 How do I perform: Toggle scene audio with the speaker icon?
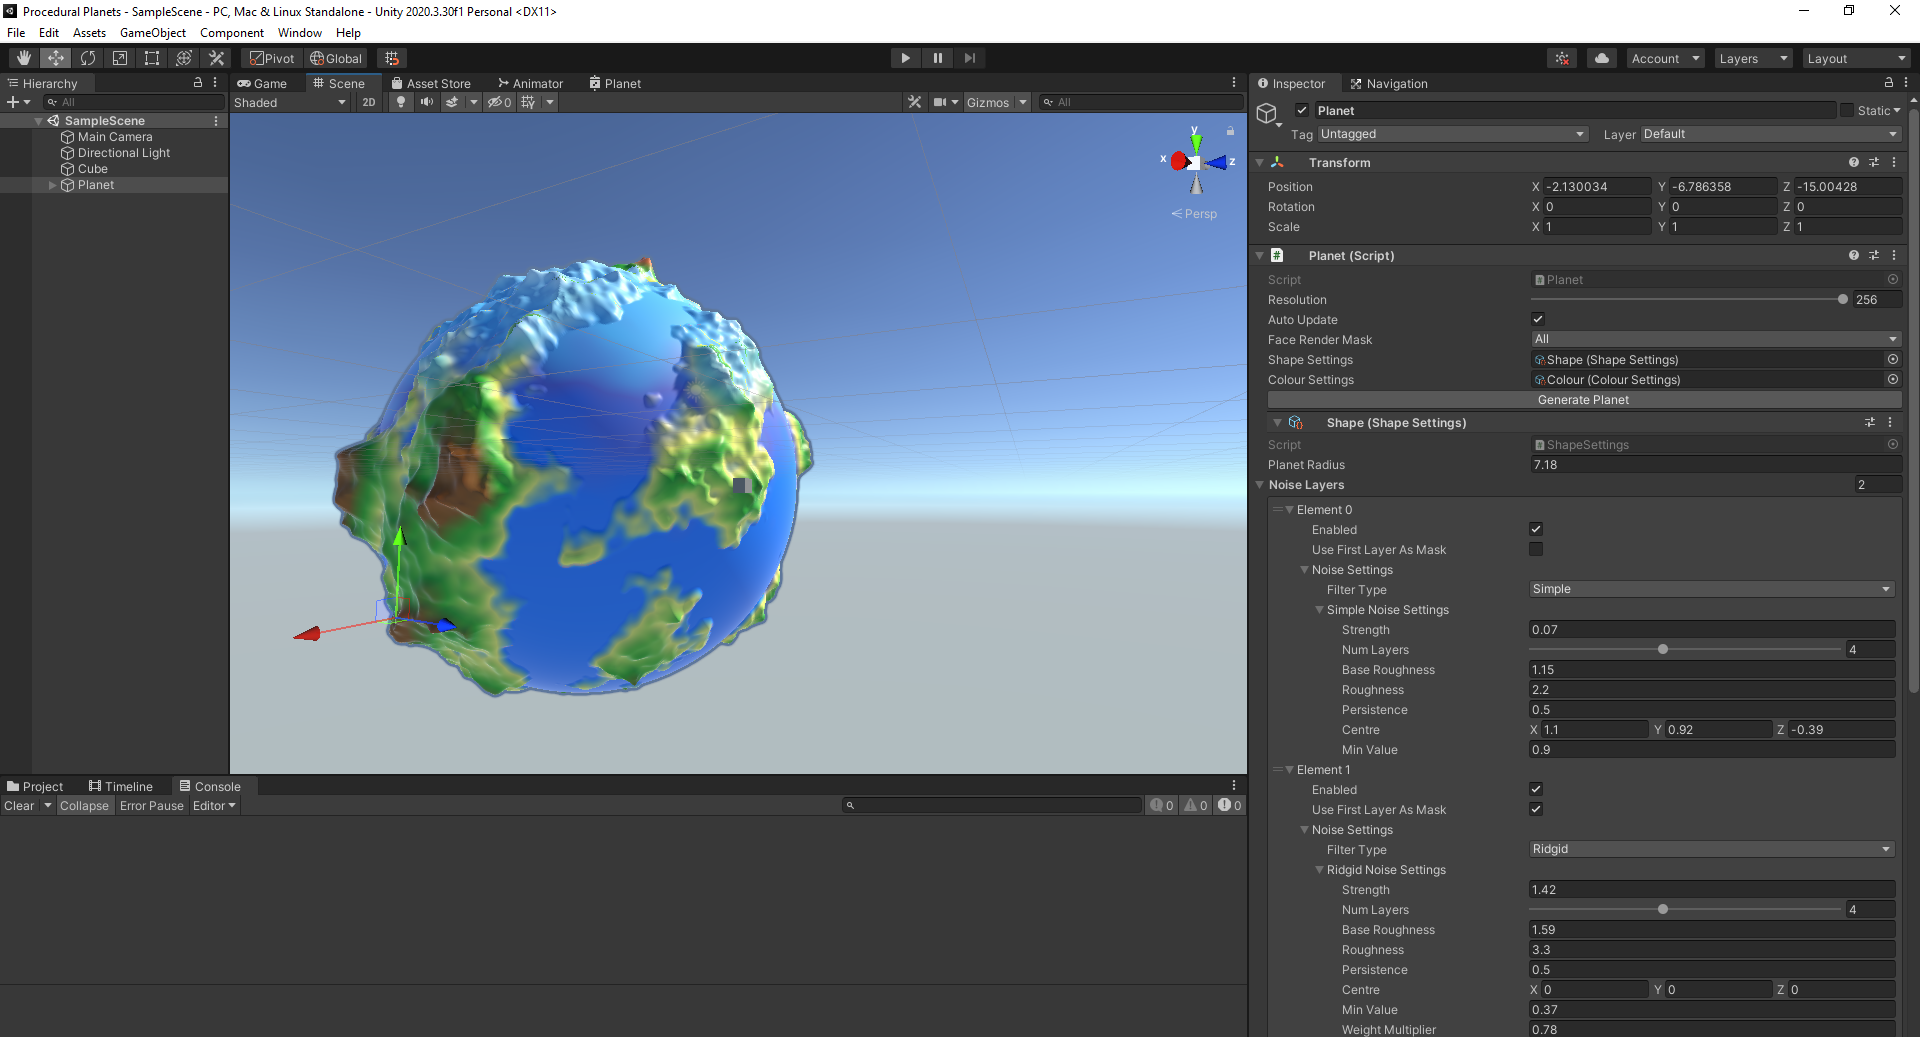pos(427,102)
